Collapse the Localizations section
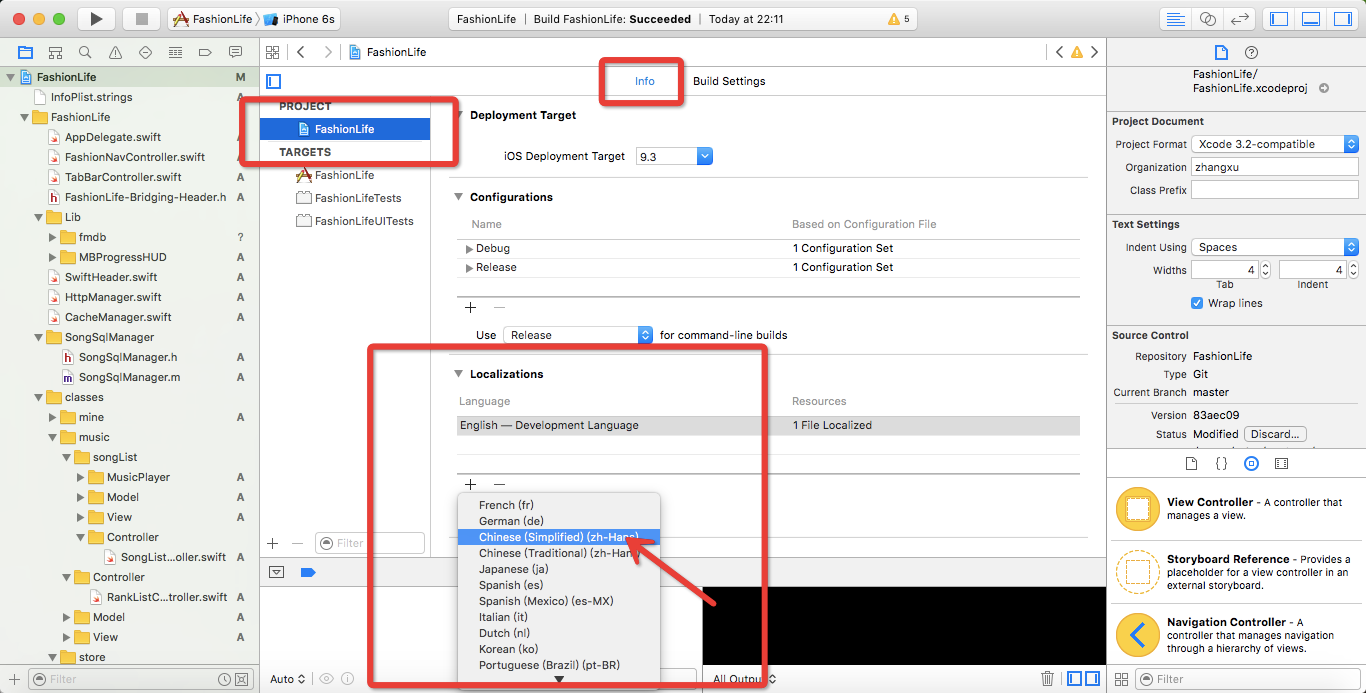Screen dimensions: 1366x693 pyautogui.click(x=459, y=374)
